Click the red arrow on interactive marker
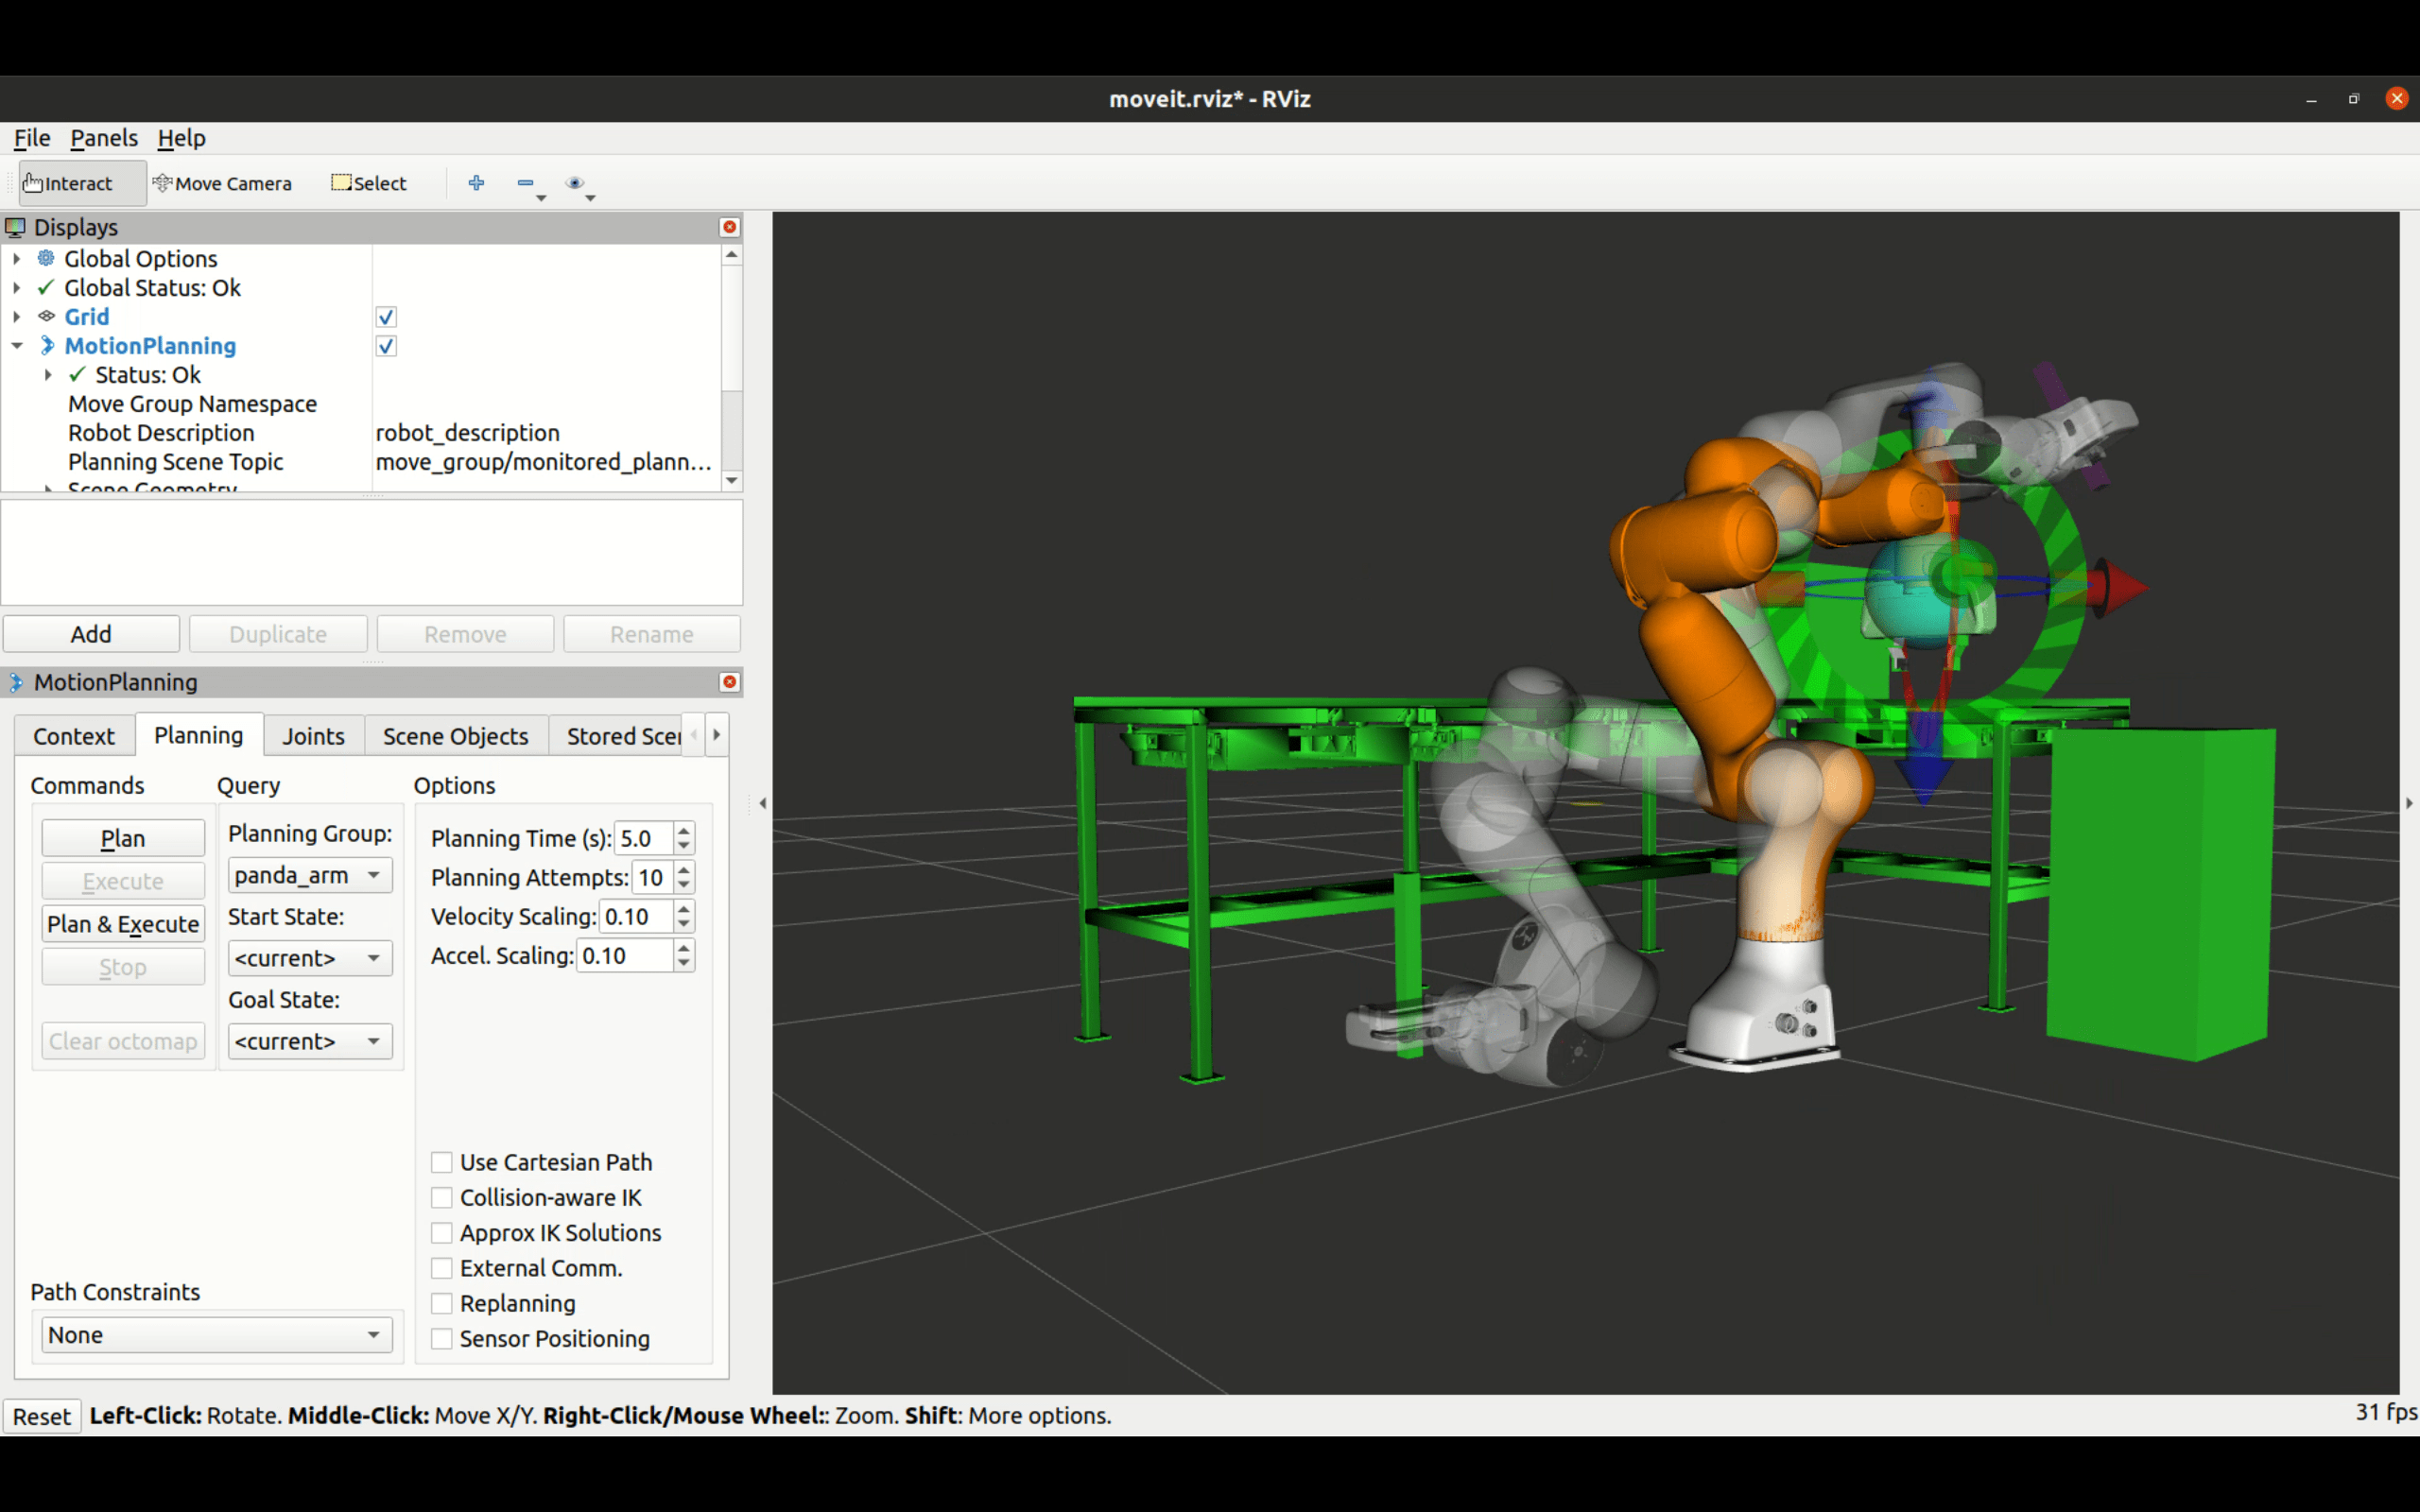 tap(2118, 587)
